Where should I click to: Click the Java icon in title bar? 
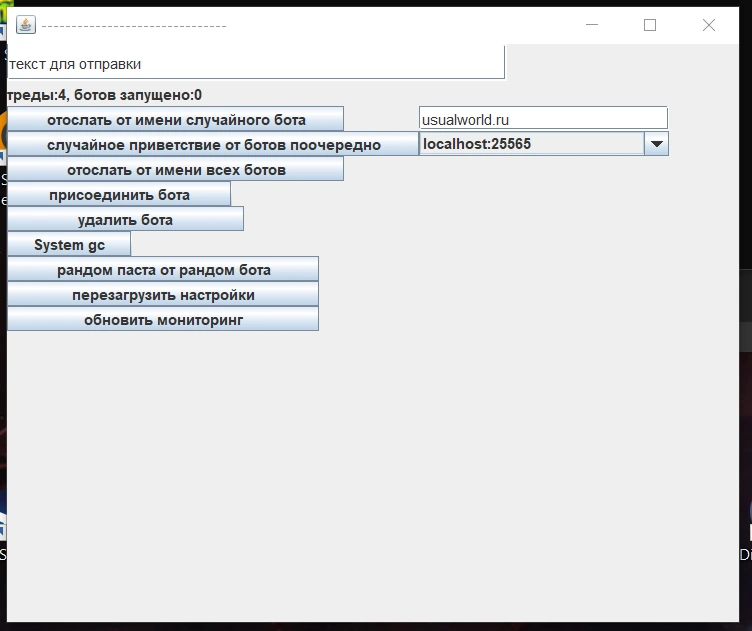26,25
